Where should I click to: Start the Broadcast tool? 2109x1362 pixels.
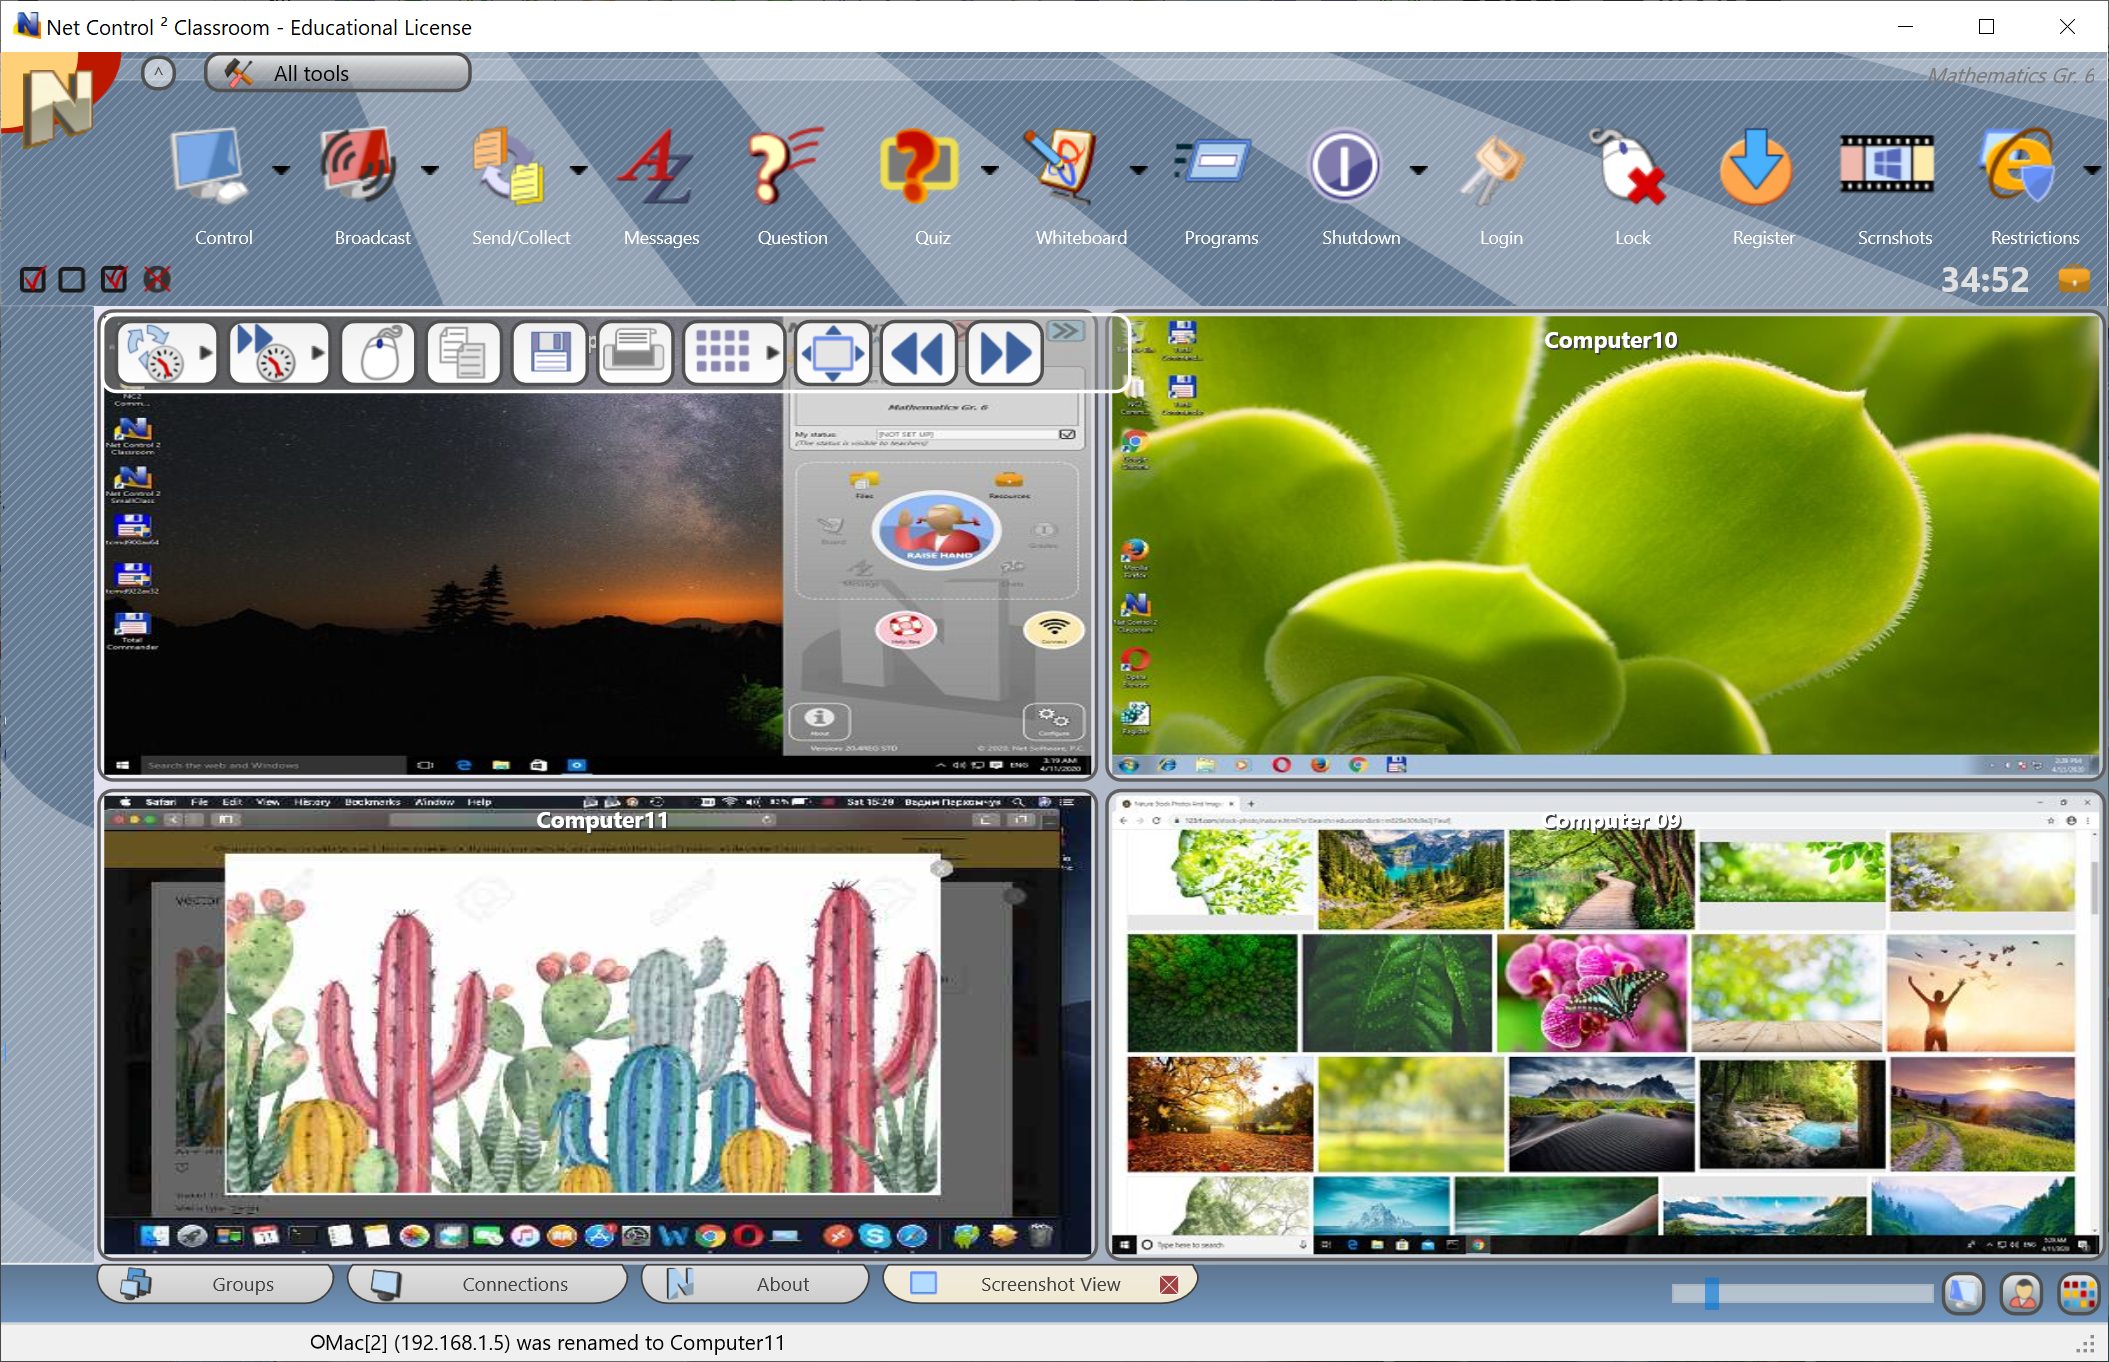point(358,165)
